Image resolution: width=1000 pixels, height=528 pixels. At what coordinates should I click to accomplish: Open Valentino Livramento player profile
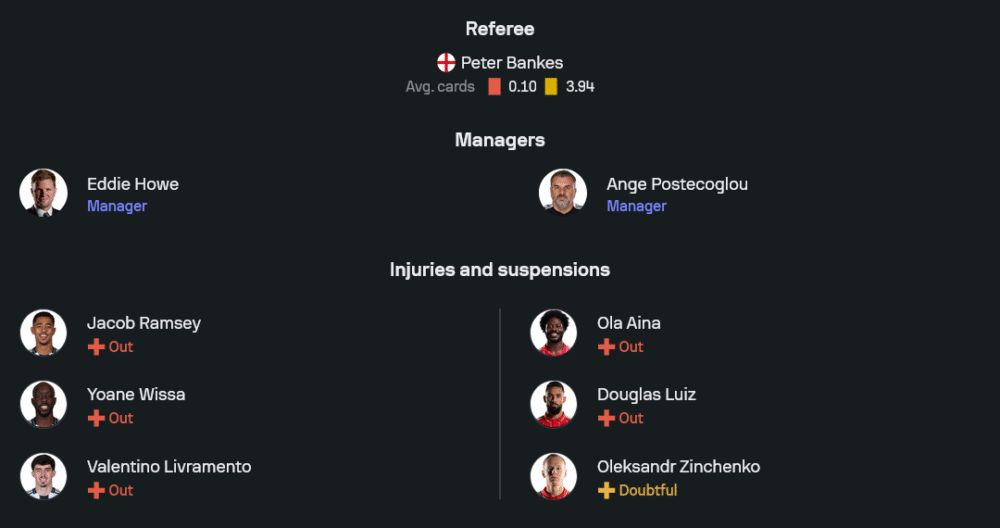coord(169,466)
